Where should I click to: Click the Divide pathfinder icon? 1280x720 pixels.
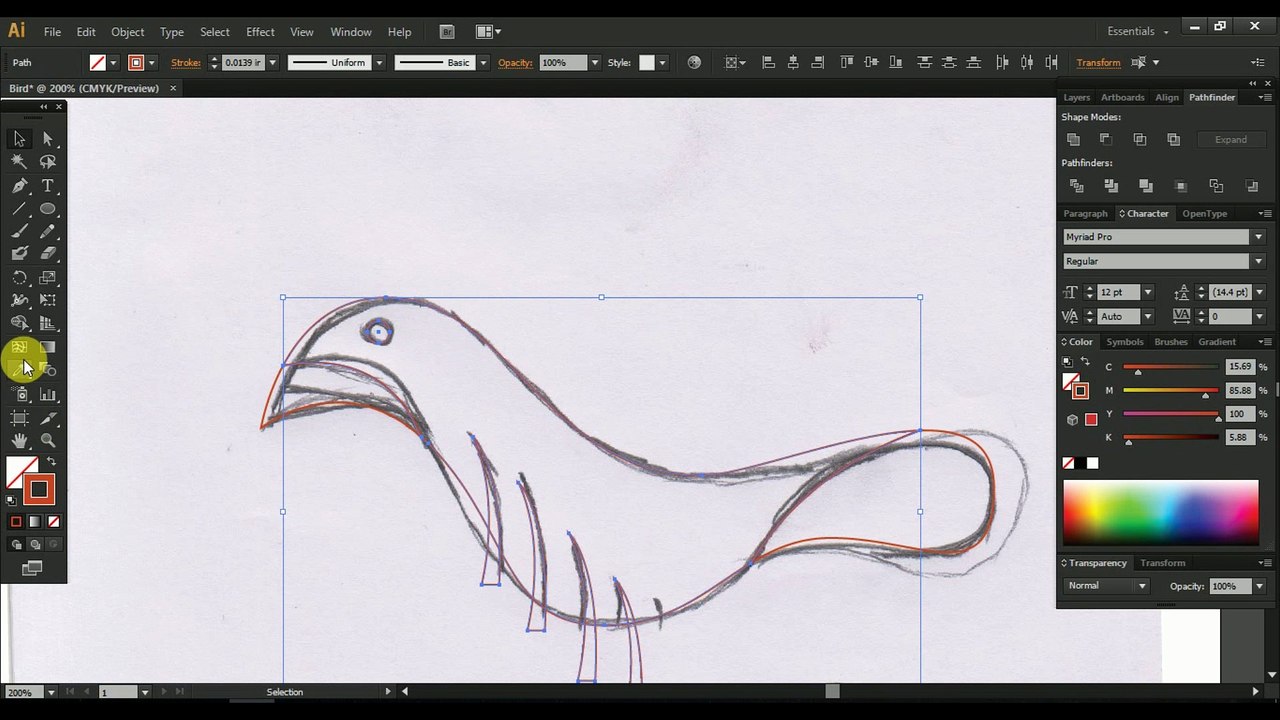1076,186
